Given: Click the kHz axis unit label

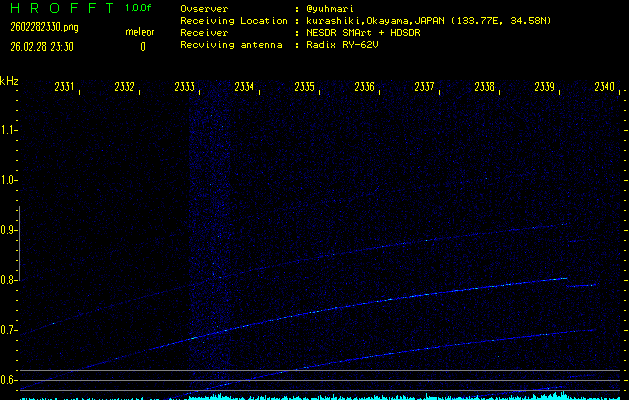Looking at the screenshot, I should point(9,81).
